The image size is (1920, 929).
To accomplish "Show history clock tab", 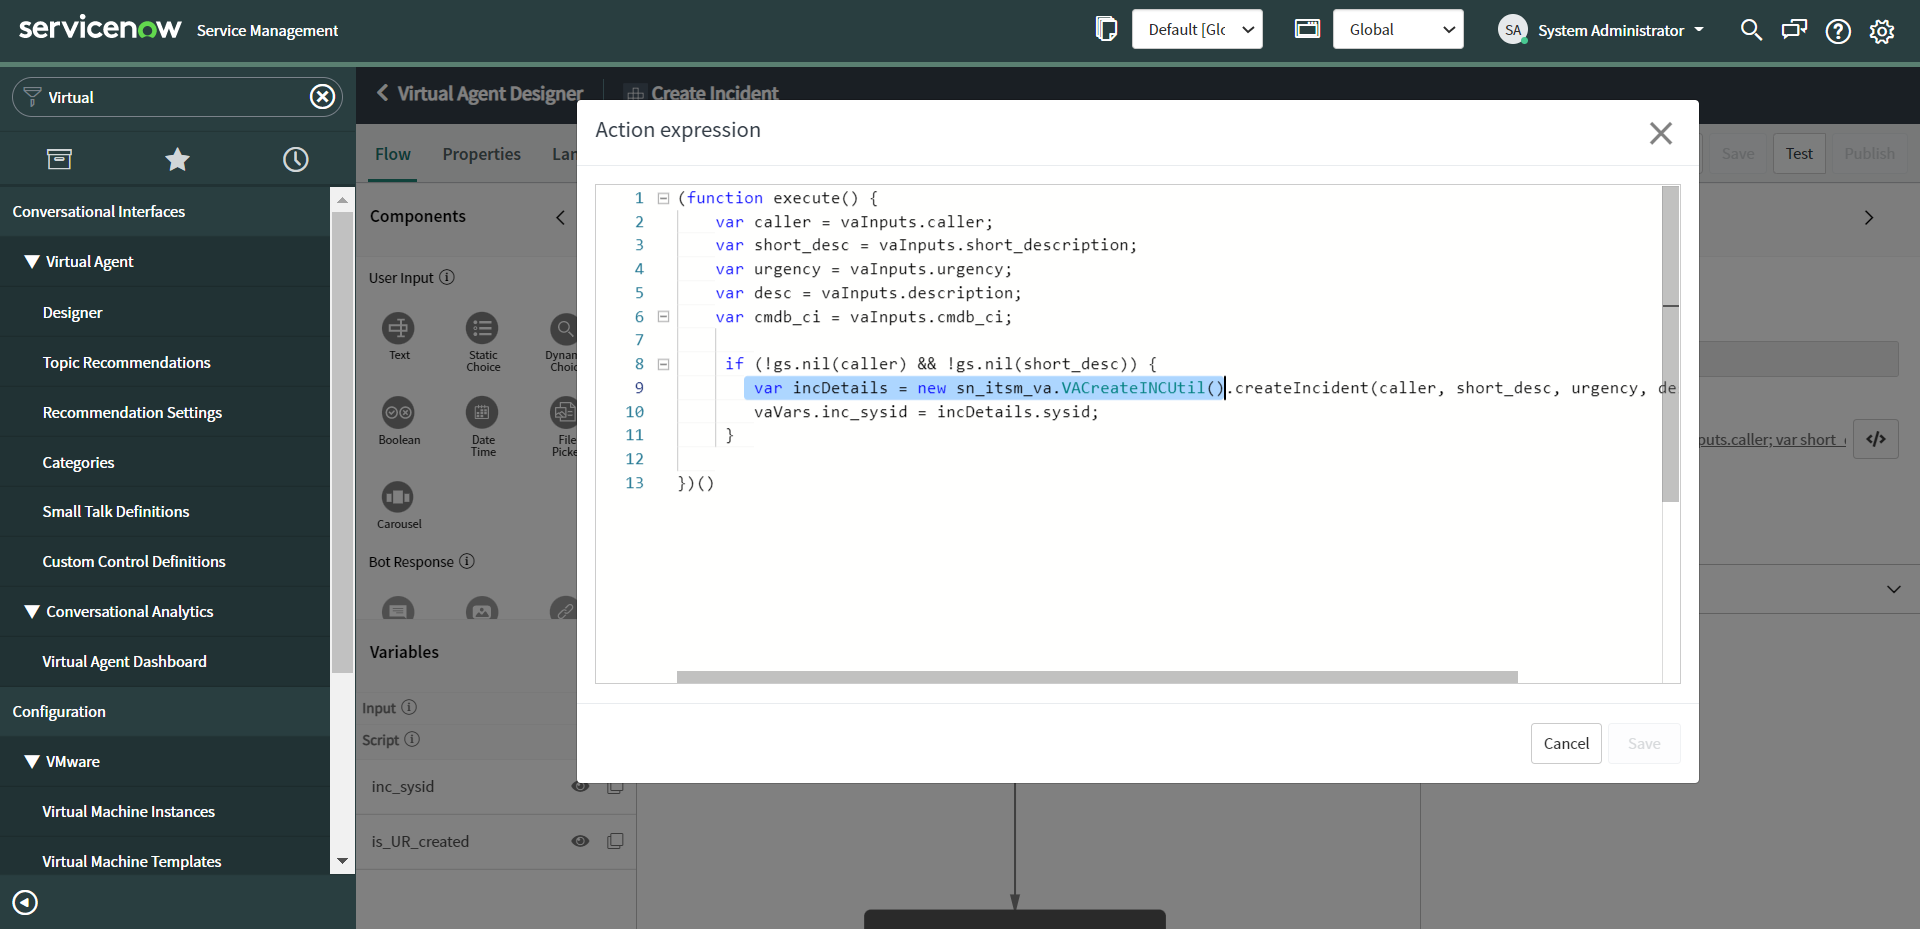I will [x=296, y=159].
